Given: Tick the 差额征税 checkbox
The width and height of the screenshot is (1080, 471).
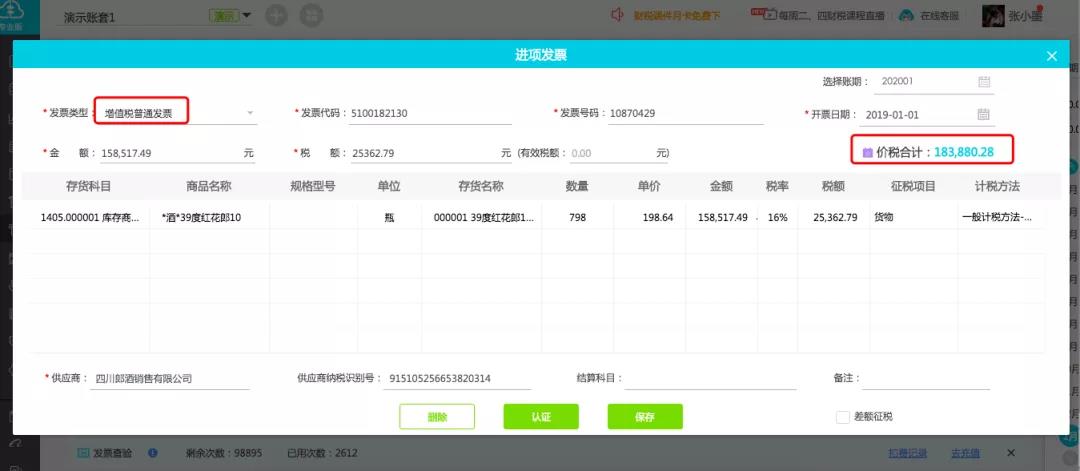Looking at the screenshot, I should (842, 417).
